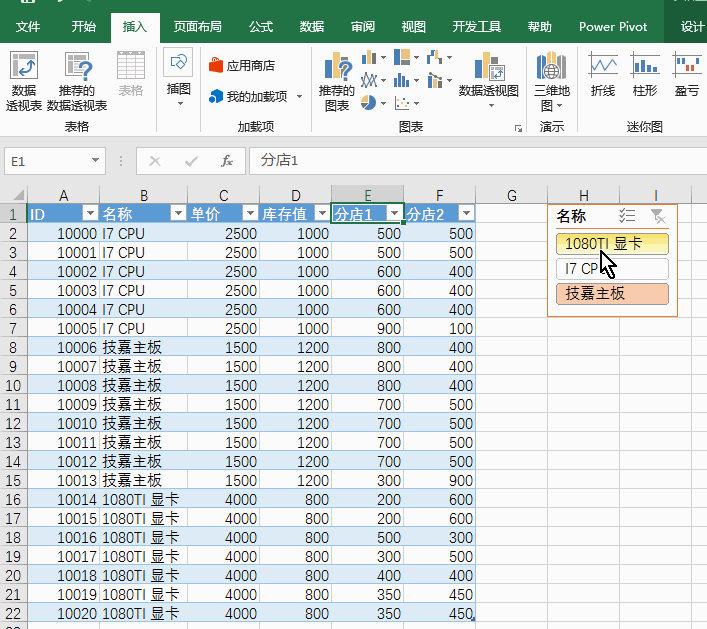
Task: Switch to the 公式 (Formulas) tab
Action: (261, 27)
